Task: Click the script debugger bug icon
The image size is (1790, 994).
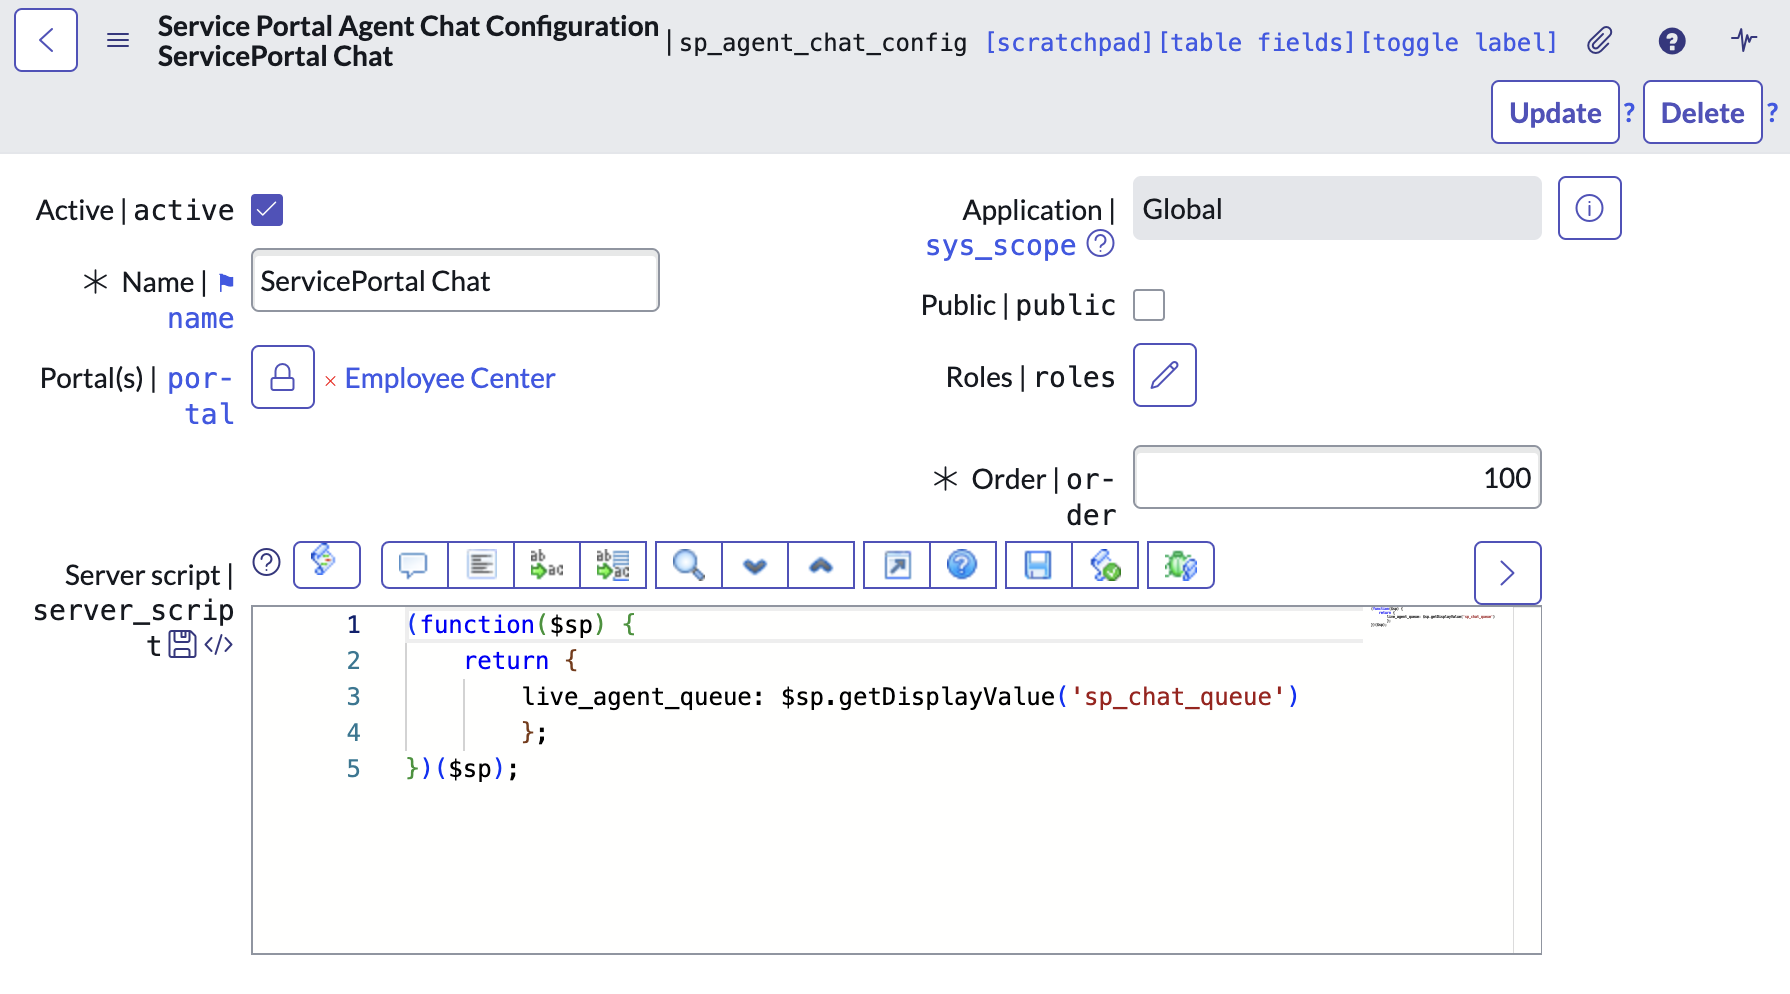Action: (x=1180, y=566)
